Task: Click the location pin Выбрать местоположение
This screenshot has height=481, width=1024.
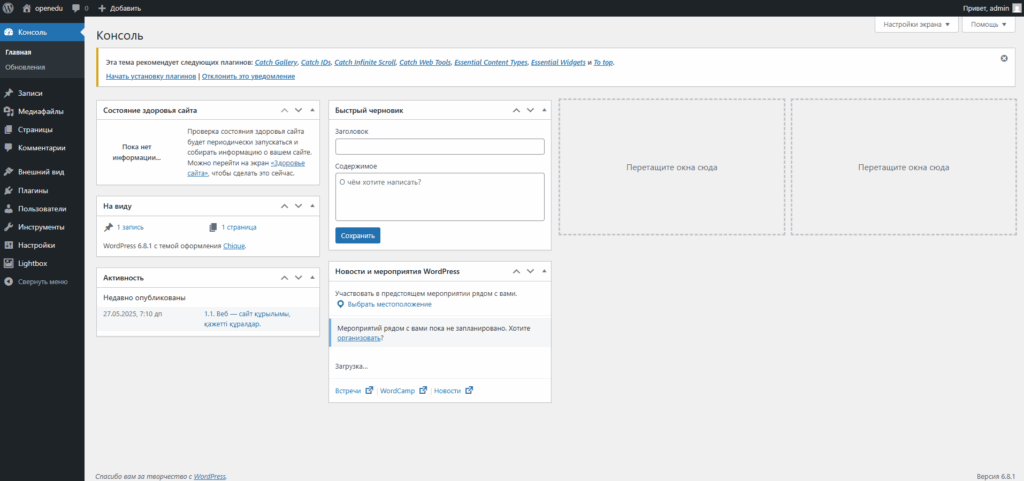Action: click(x=340, y=303)
